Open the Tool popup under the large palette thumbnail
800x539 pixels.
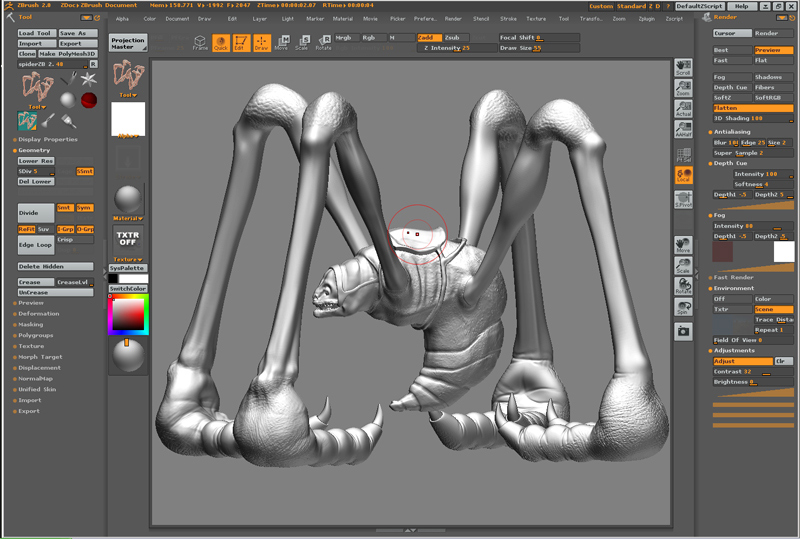[37, 107]
